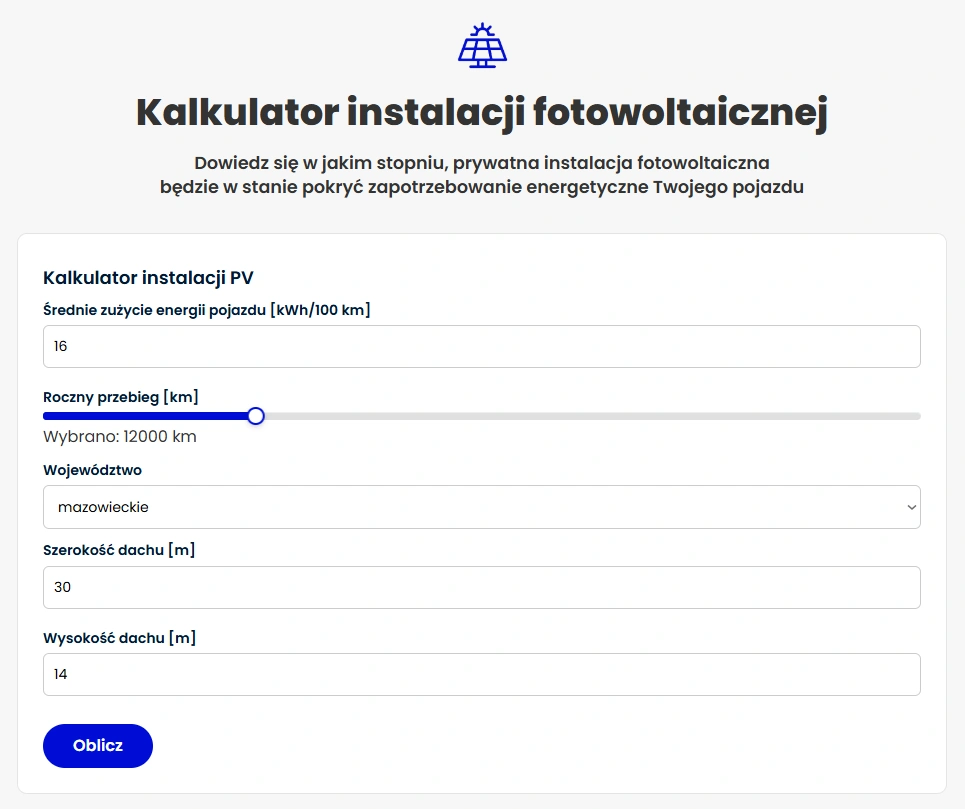The image size is (965, 809).
Task: Click the subtitle line starting 'Dowiedz się'
Action: coord(482,162)
